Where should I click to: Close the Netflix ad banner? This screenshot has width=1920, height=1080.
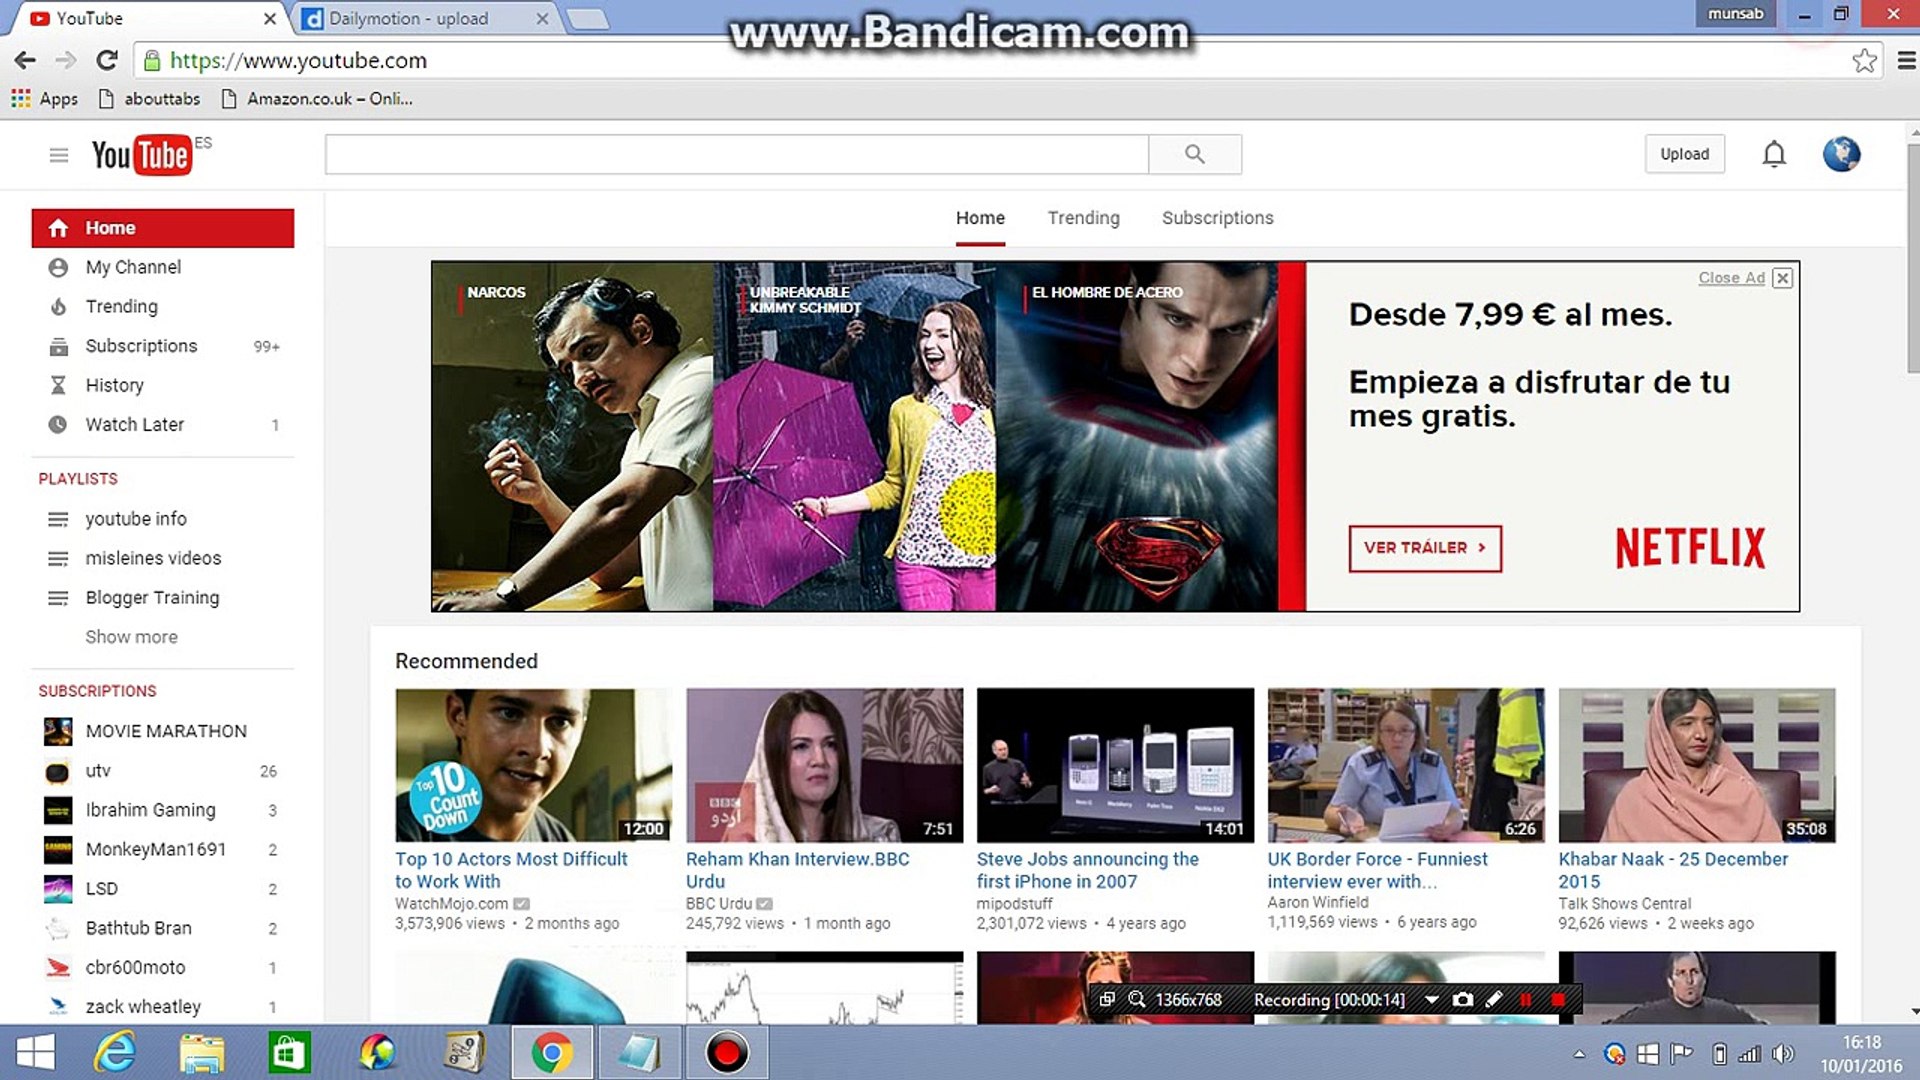(1782, 278)
